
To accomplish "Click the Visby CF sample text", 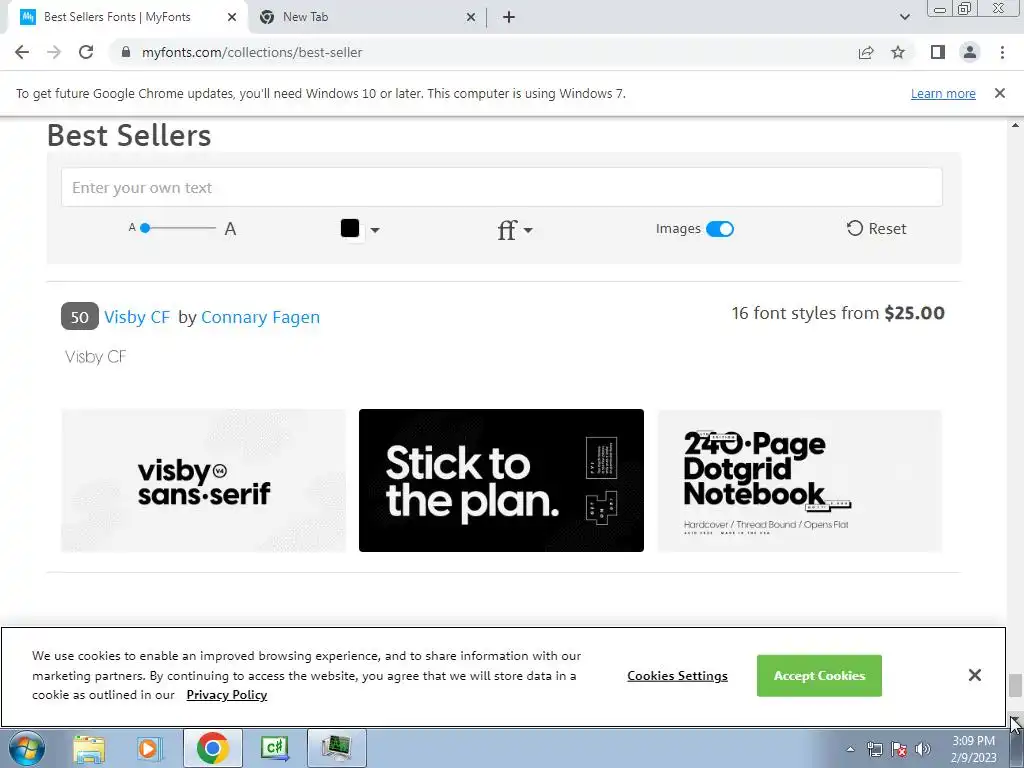I will click(95, 357).
